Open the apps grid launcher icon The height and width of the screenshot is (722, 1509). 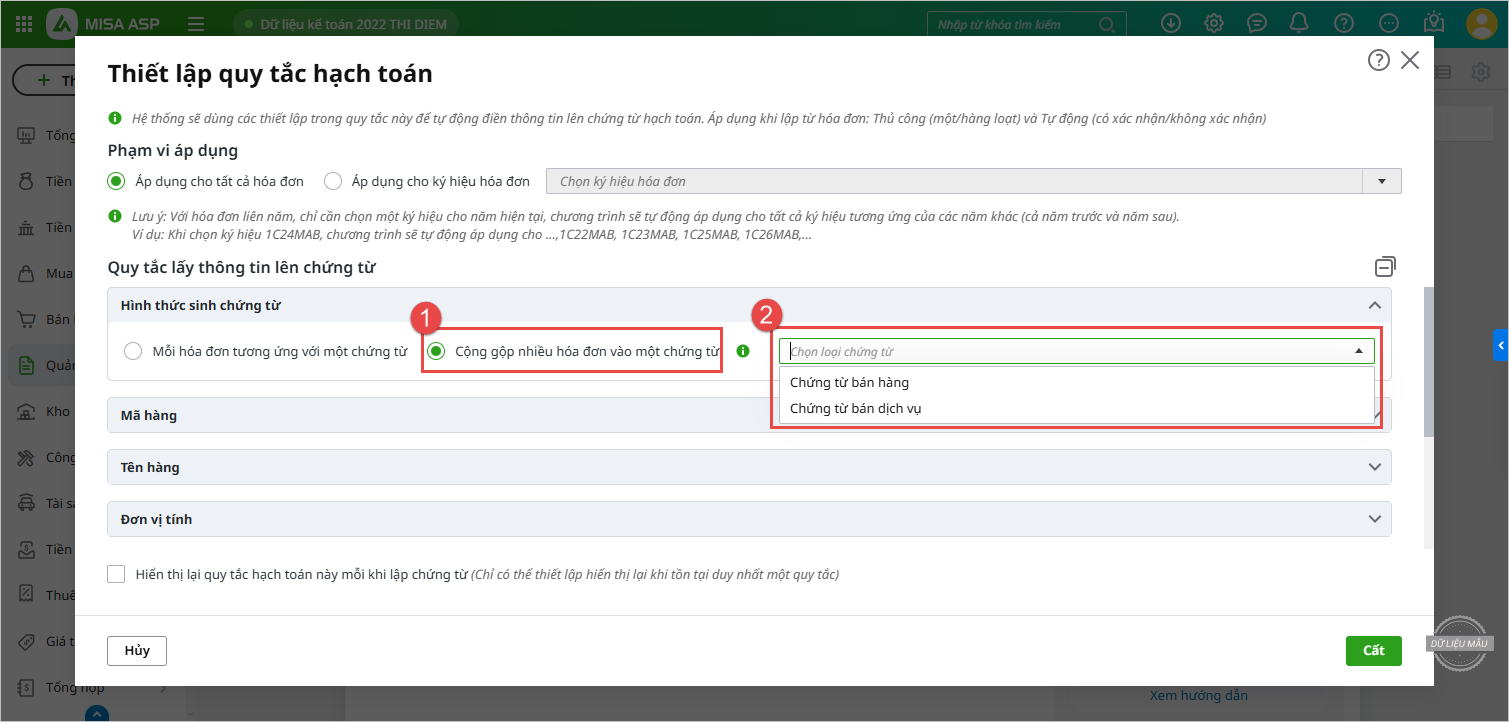pyautogui.click(x=24, y=23)
